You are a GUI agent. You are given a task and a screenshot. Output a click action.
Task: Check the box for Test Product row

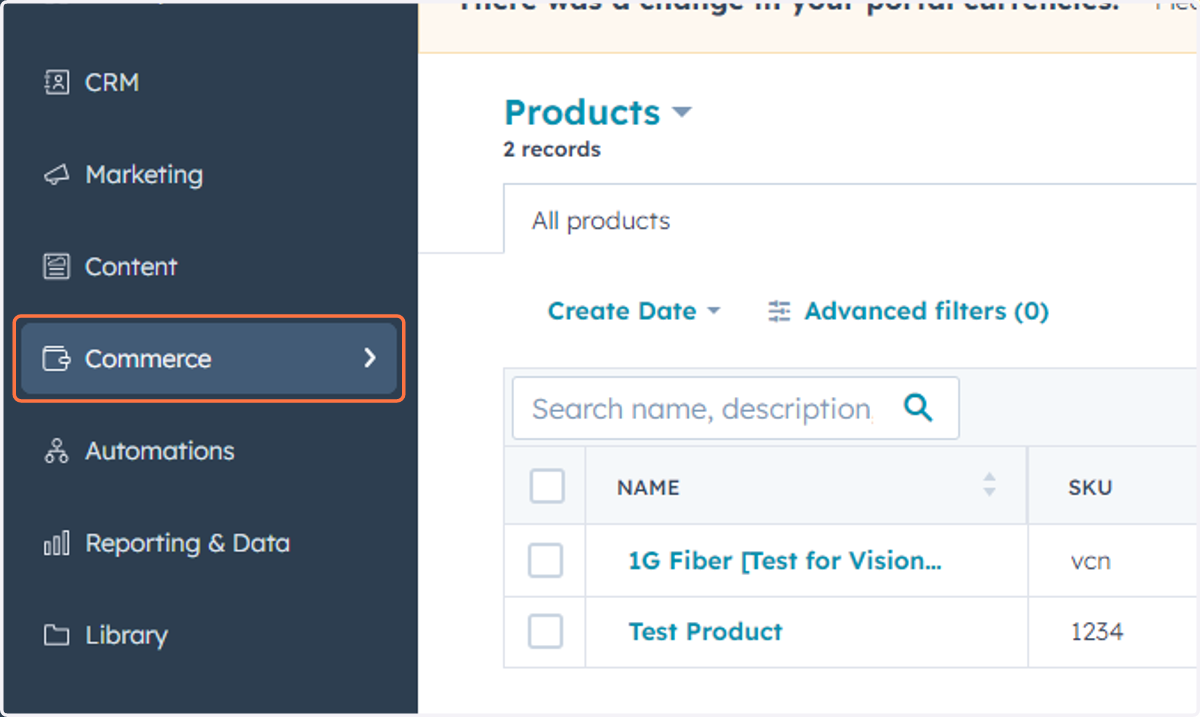coord(546,631)
